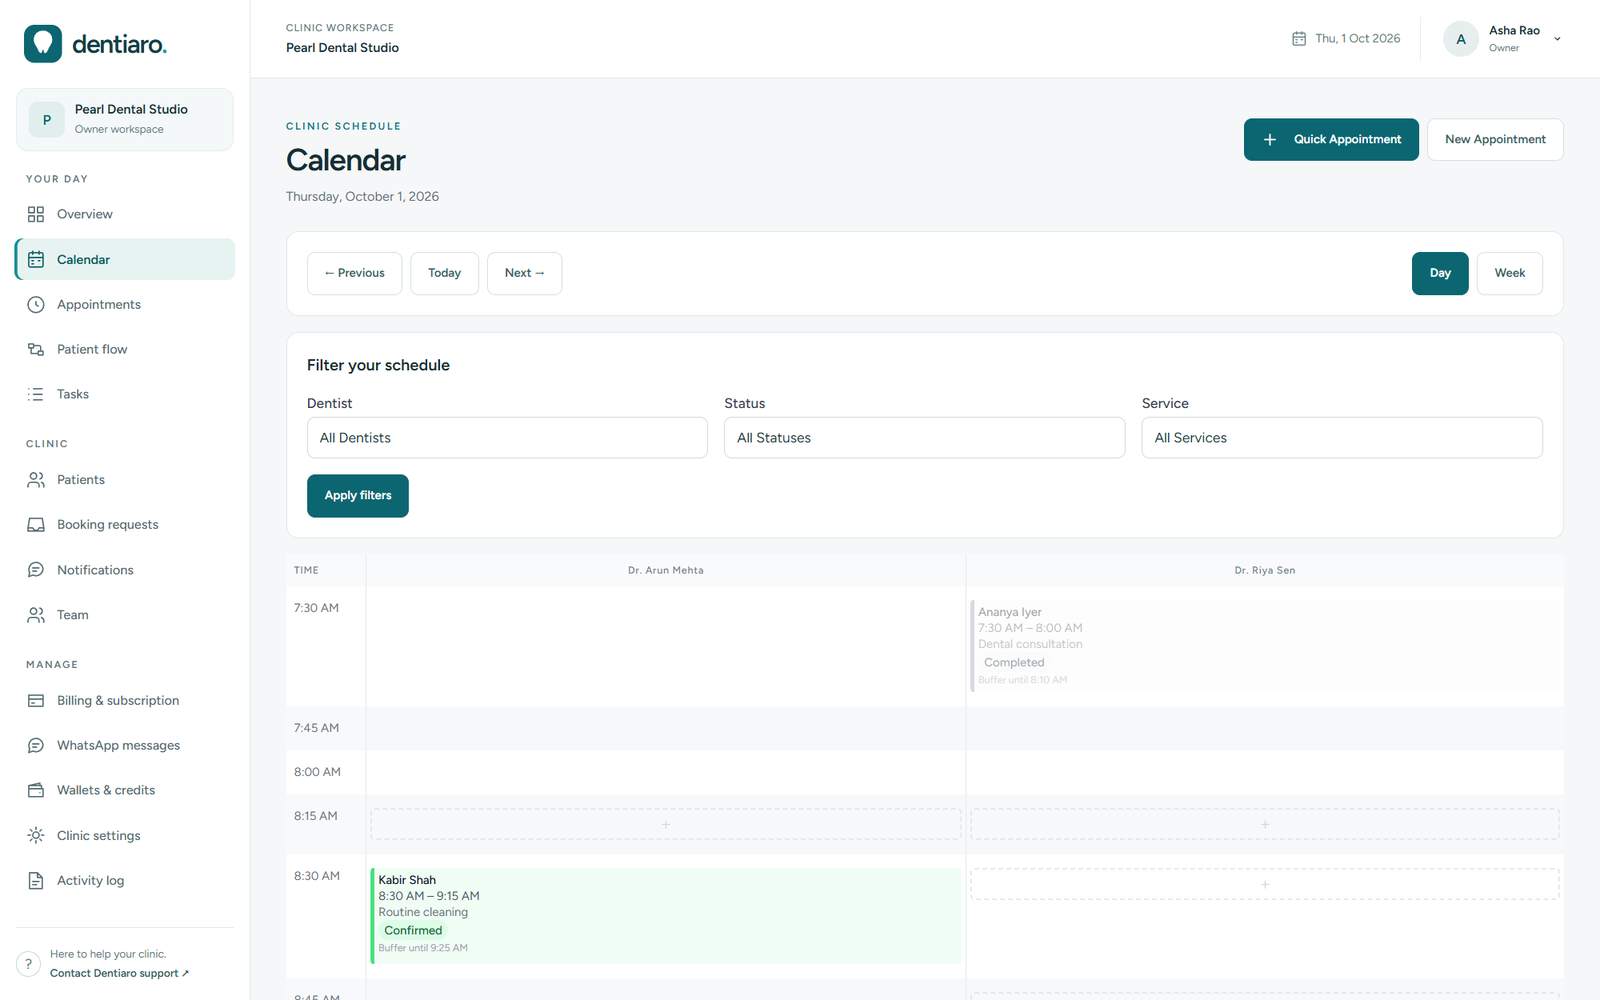Open Kabir Shah's 8:30 AM appointment

pyautogui.click(x=666, y=916)
